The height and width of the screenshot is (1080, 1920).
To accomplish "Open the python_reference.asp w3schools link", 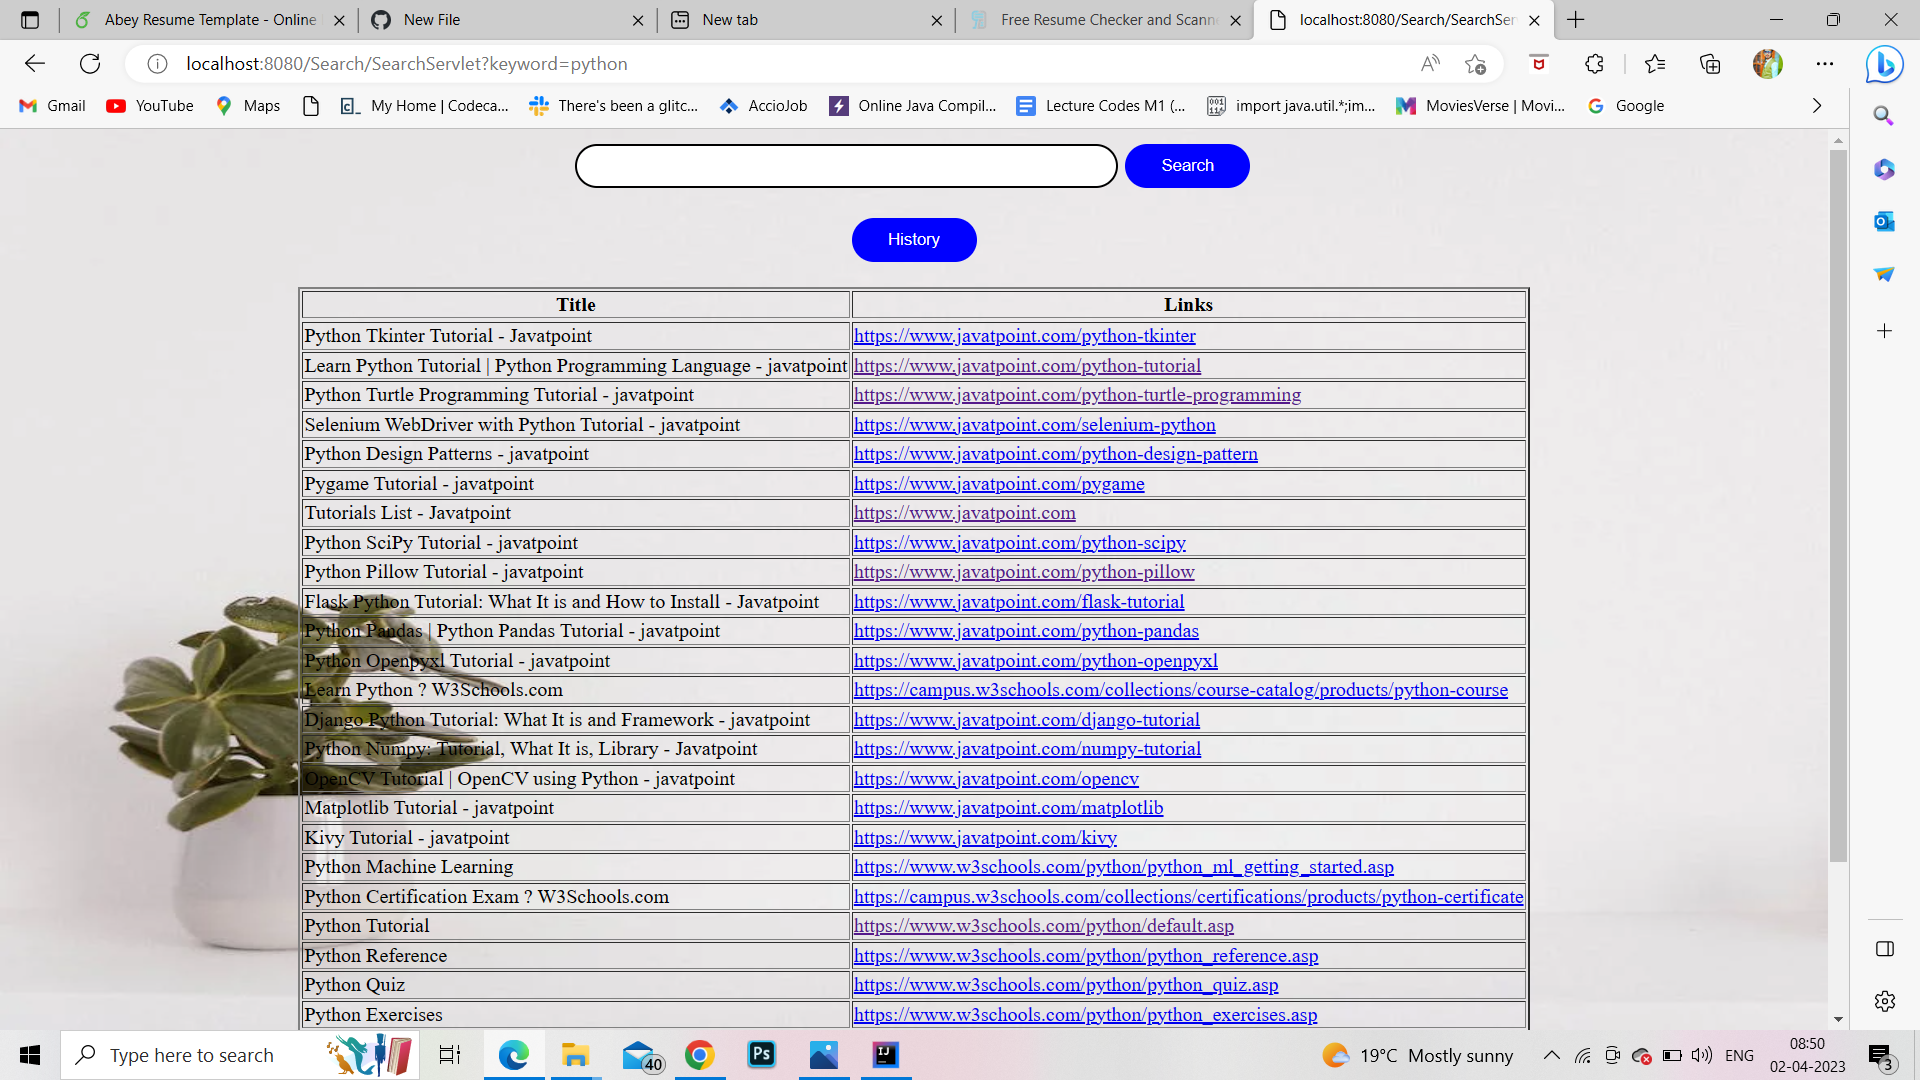I will (x=1085, y=956).
